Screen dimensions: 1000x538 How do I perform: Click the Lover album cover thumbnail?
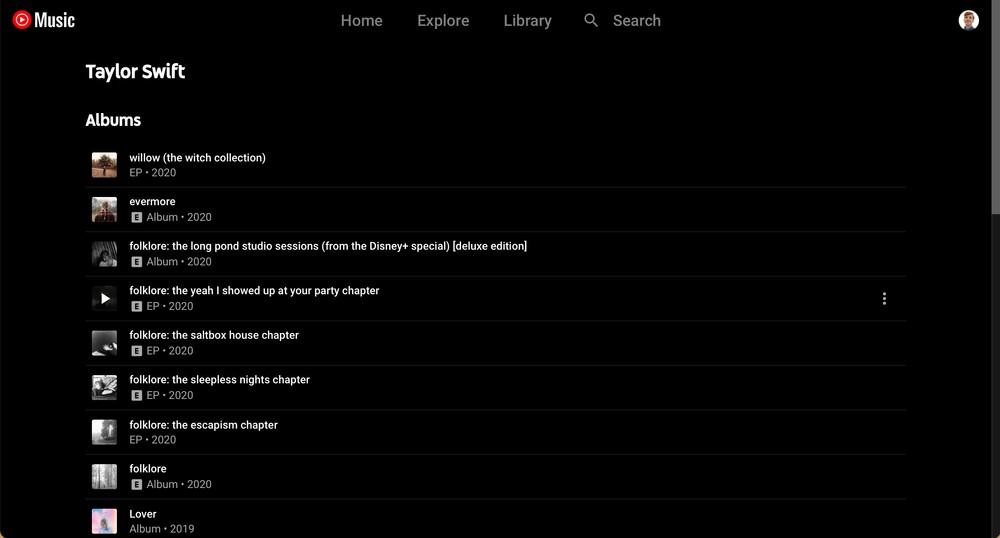tap(105, 521)
